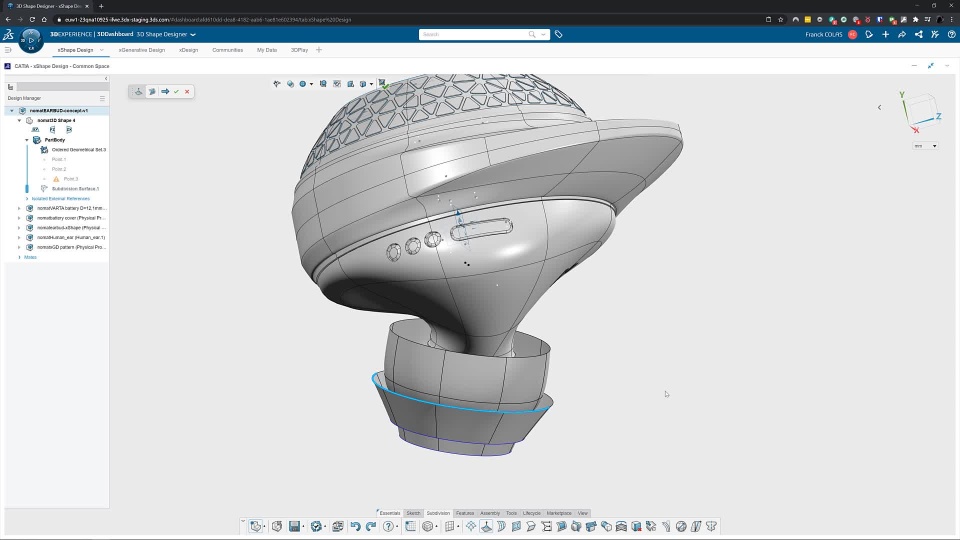Viewport: 960px width, 540px height.
Task: Open the units dropdown below the orientation cube
Action: pos(925,146)
